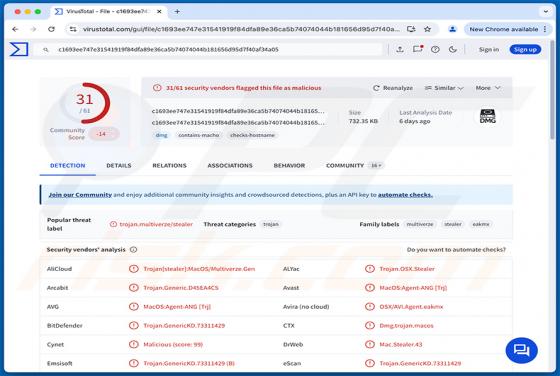Click the ALYac detection warning icon
Image resolution: width=560 pixels, height=376 pixels.
(x=370, y=269)
